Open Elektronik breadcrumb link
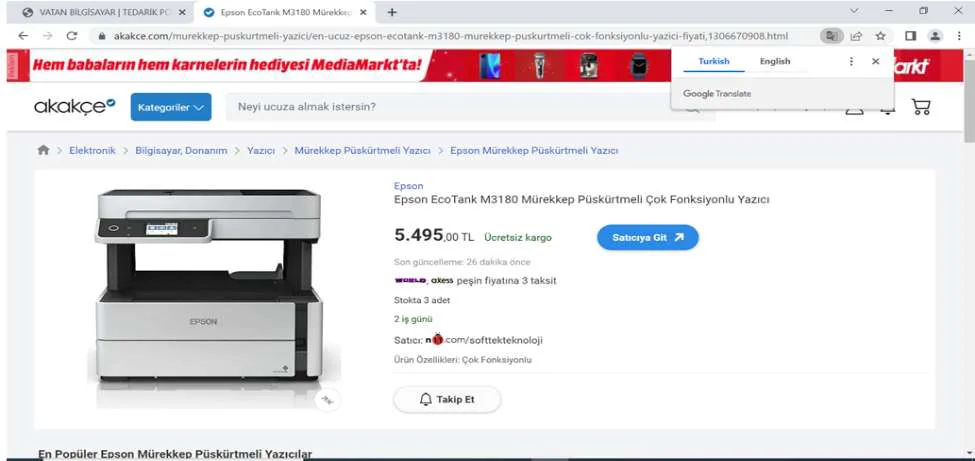This screenshot has height=461, width=975. pyautogui.click(x=92, y=151)
